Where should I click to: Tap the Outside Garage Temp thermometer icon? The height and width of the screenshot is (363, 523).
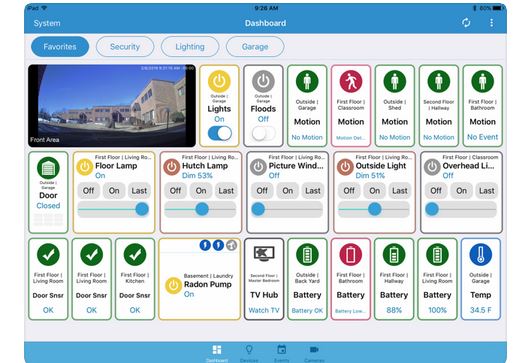481,255
